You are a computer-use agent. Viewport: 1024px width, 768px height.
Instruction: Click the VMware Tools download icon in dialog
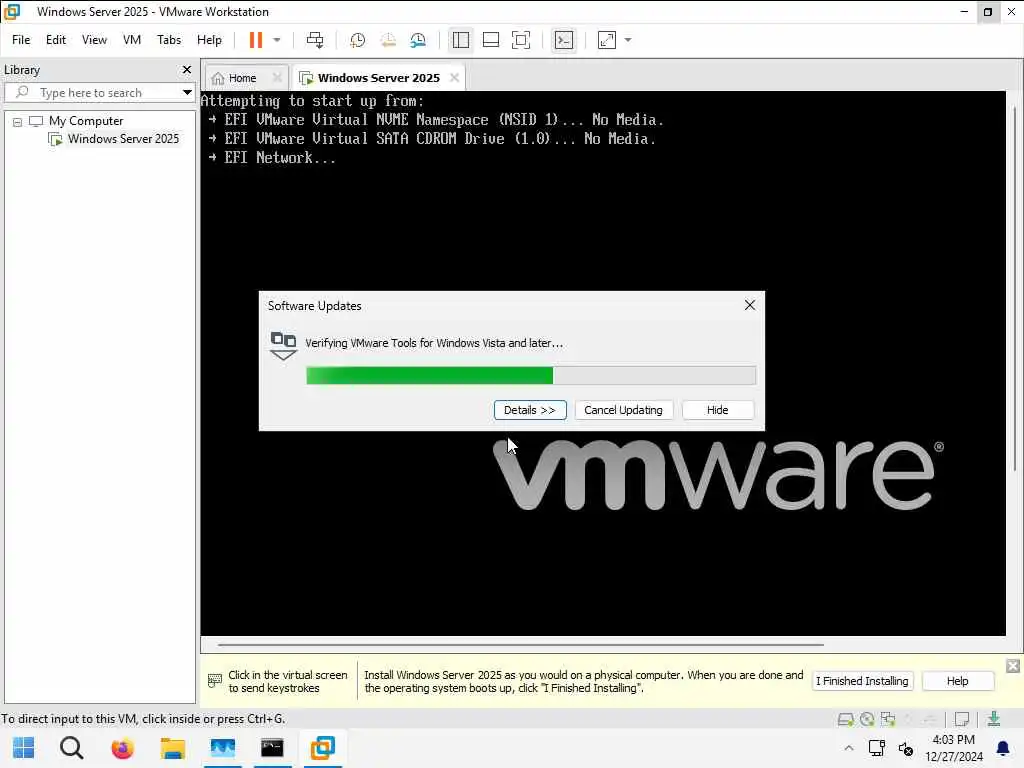tap(283, 345)
